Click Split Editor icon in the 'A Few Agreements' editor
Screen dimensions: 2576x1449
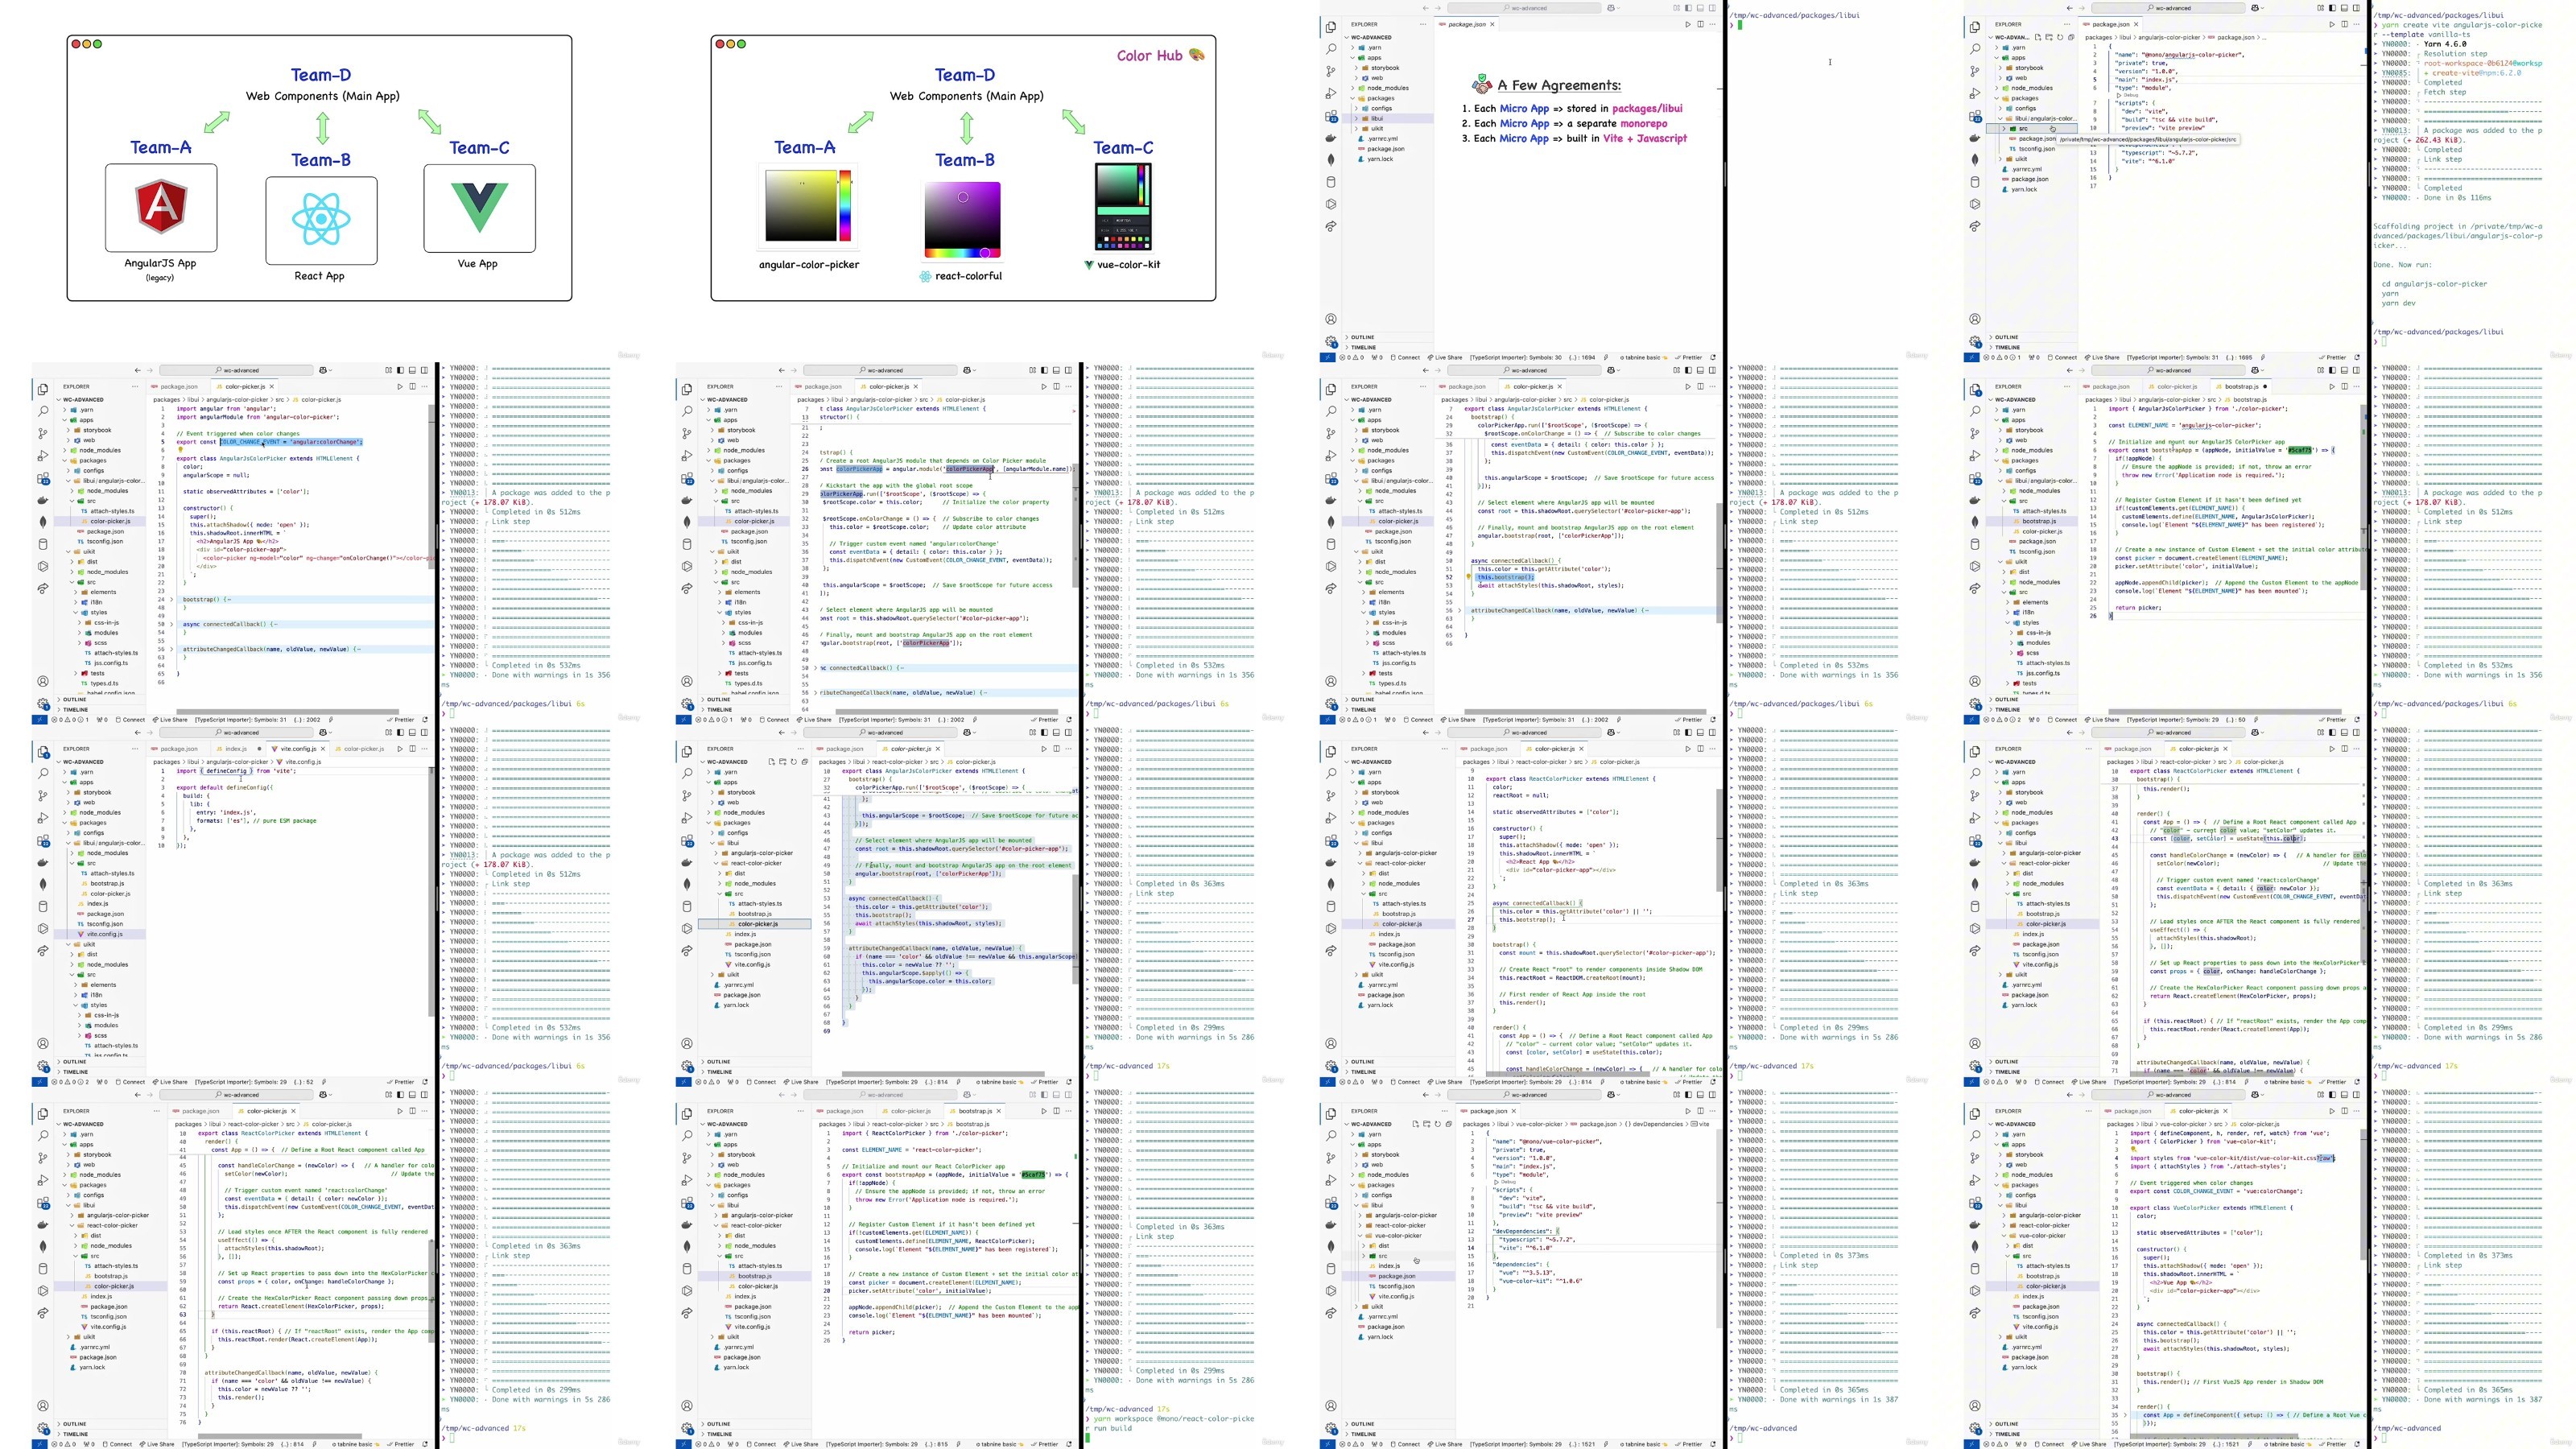1700,24
